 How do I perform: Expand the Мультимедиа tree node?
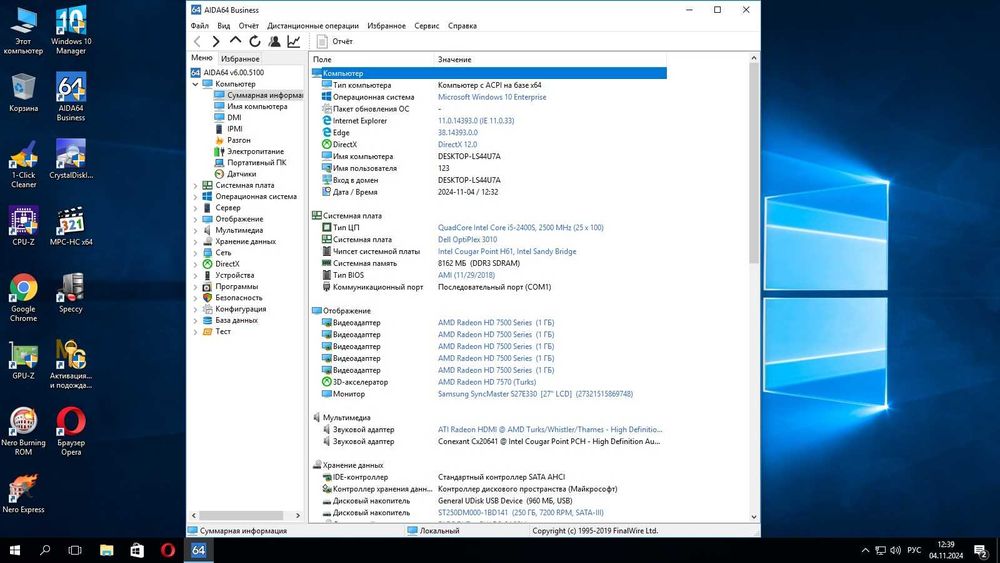click(196, 231)
